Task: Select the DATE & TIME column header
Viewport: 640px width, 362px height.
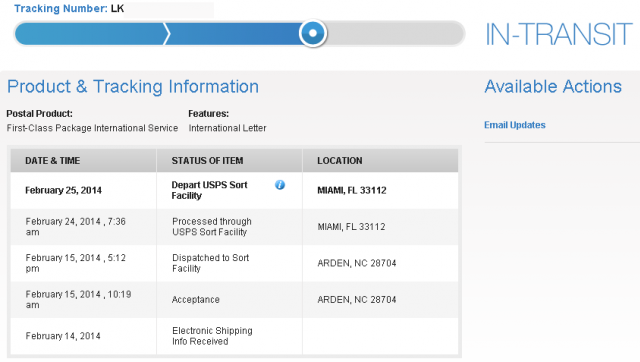Action: click(53, 160)
